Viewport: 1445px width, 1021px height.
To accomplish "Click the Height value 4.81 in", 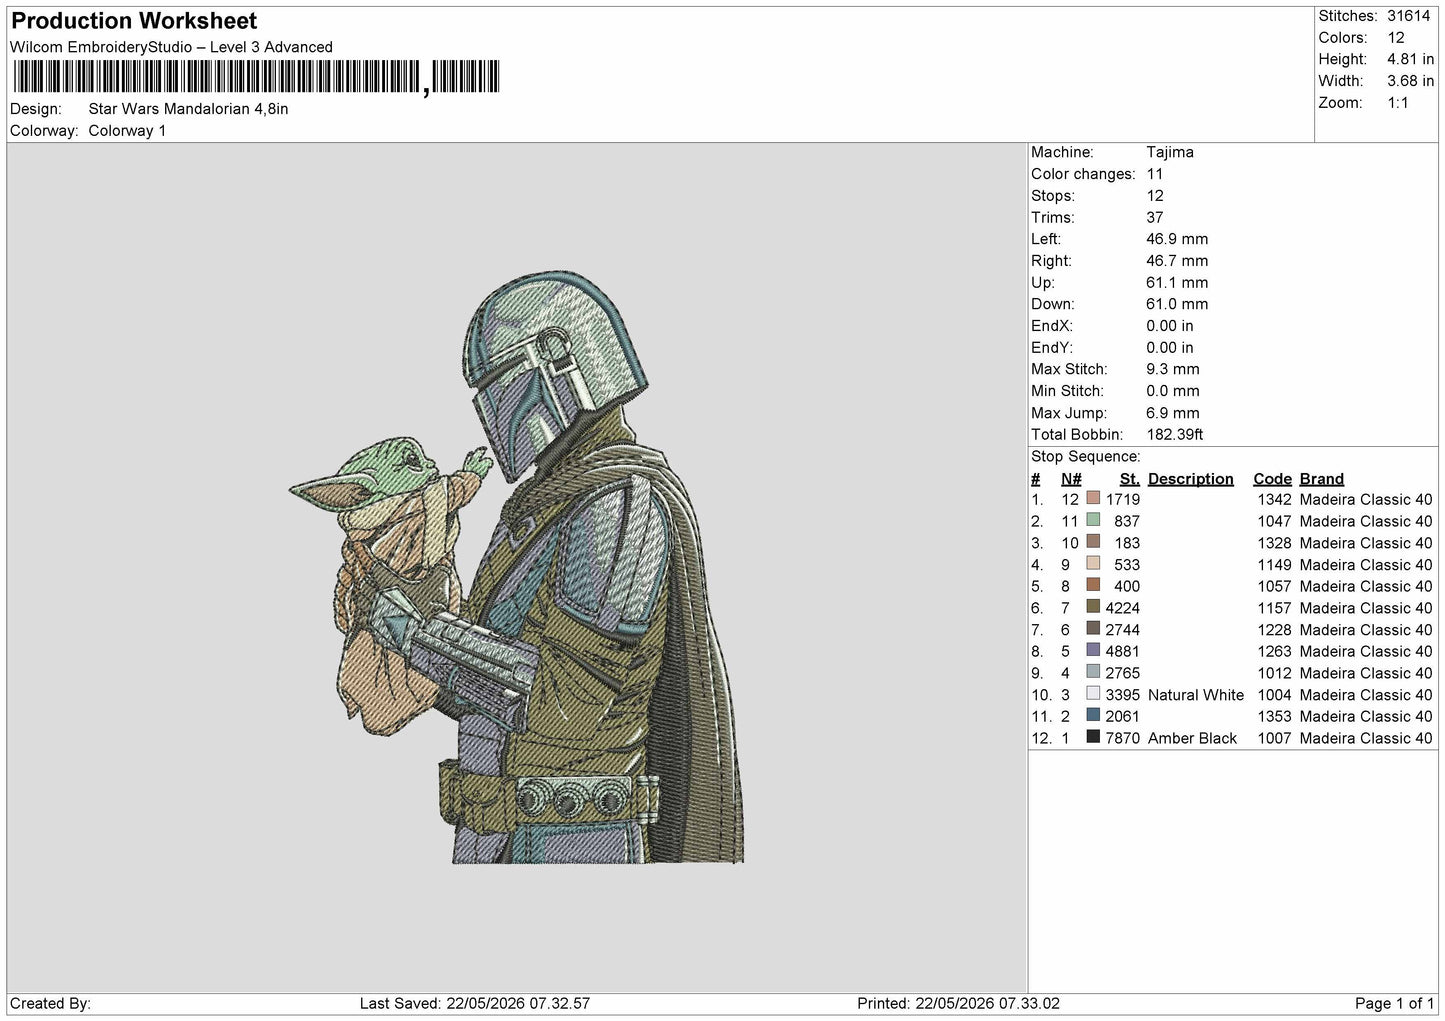I will tap(1410, 60).
